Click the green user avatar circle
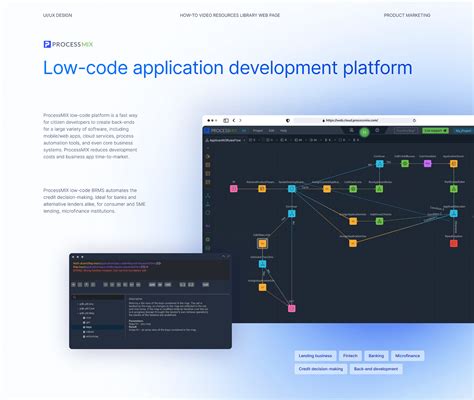Screen dimensions: 474x400 pos(364,132)
